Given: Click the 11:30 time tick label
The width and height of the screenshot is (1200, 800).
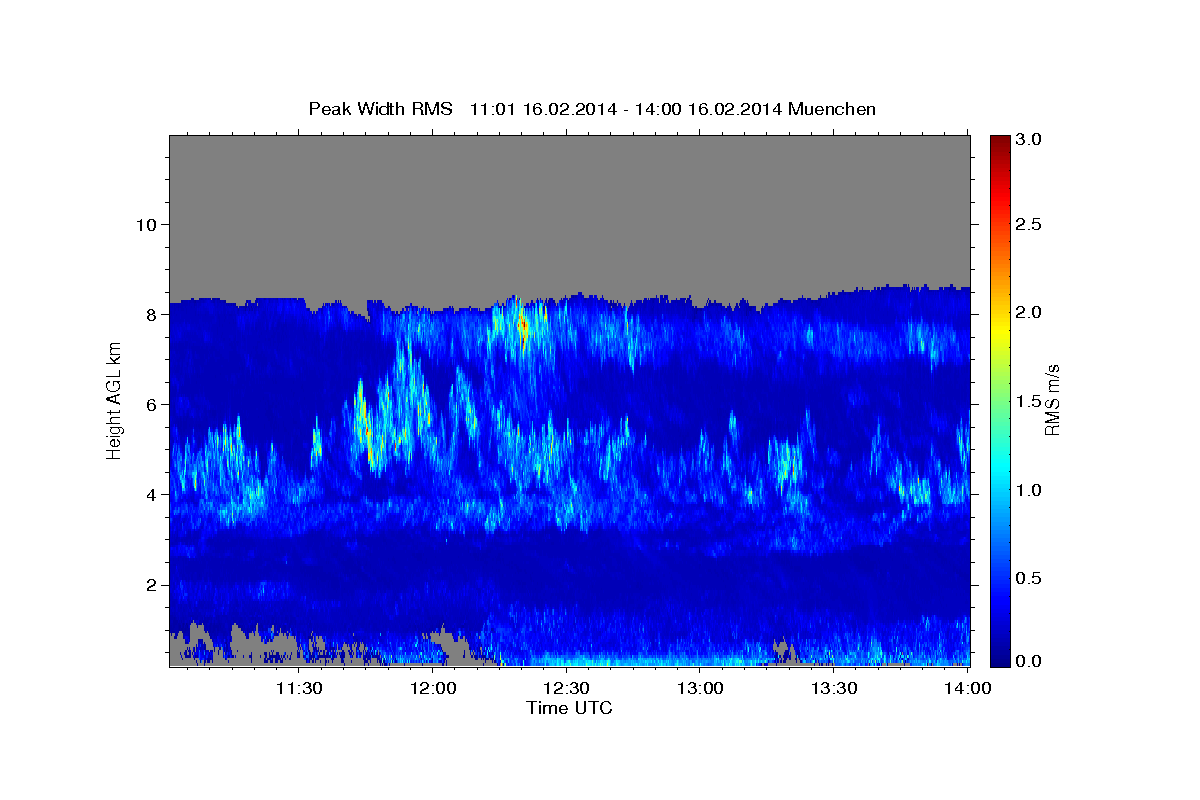Looking at the screenshot, I should 298,688.
